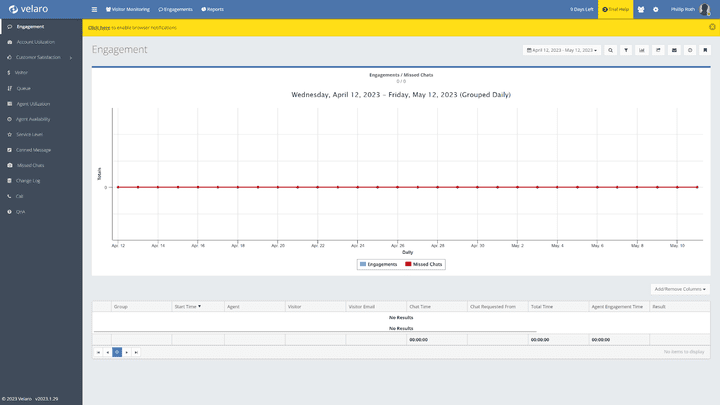Click the search icon in report toolbar
Viewport: 720px width, 405px height.
click(x=610, y=49)
